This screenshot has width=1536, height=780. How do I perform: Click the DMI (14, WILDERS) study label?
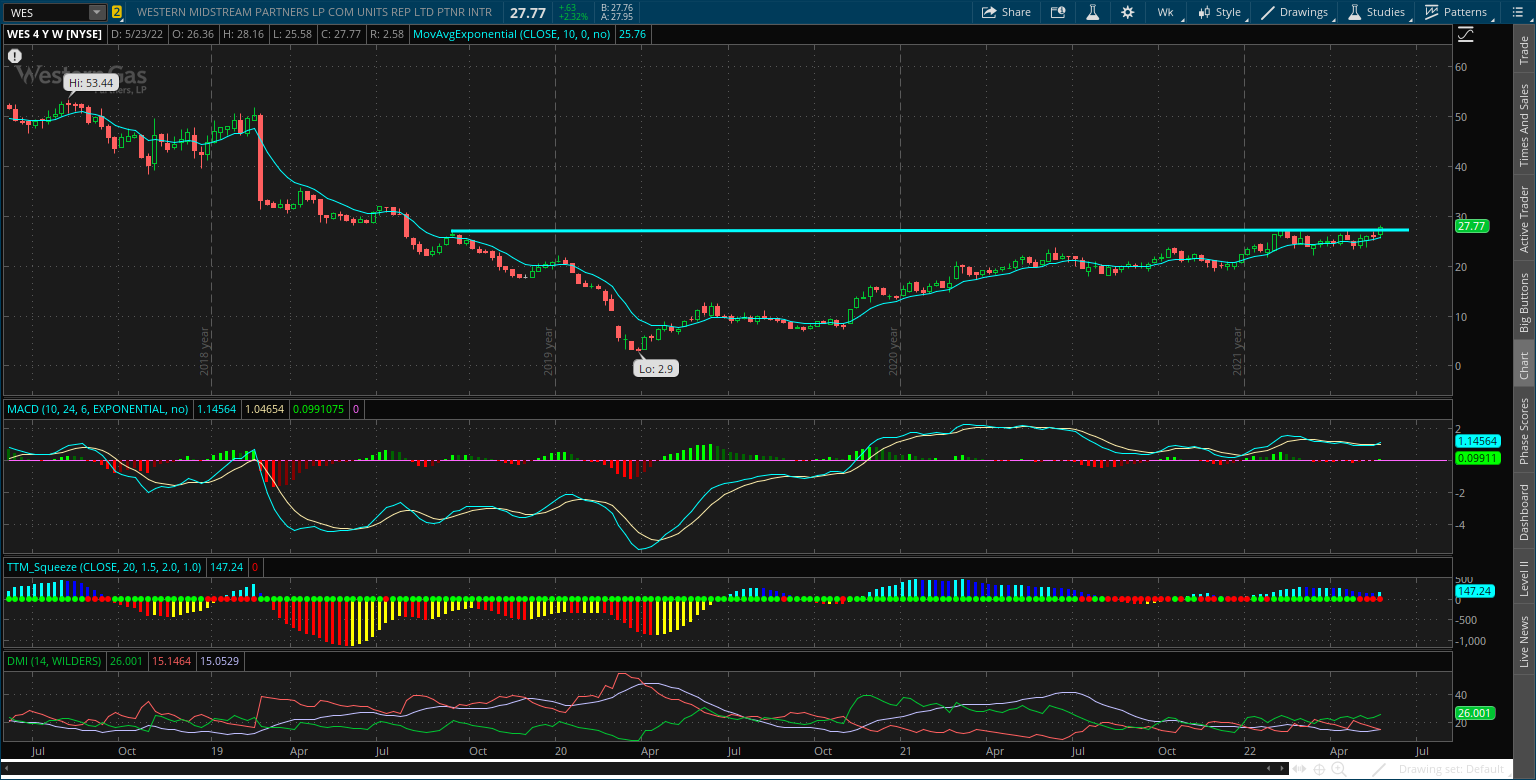[55, 661]
